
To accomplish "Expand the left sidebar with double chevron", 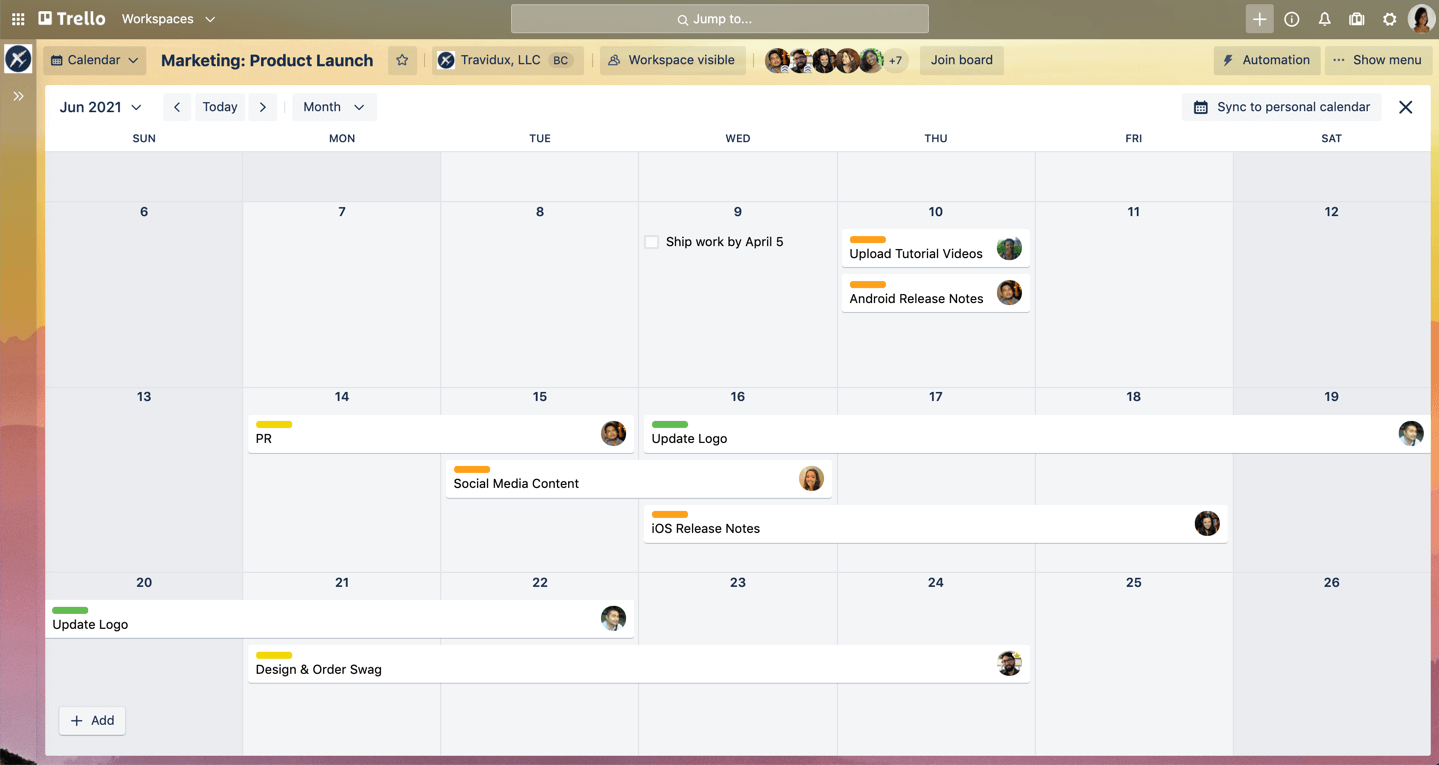I will (x=18, y=96).
